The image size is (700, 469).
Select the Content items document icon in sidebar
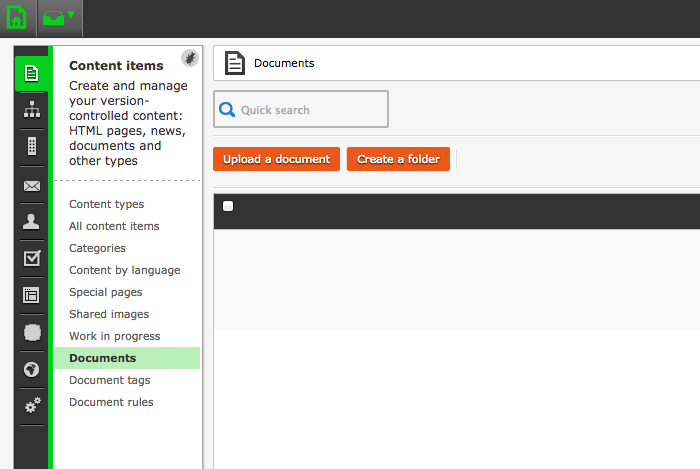pyautogui.click(x=31, y=73)
